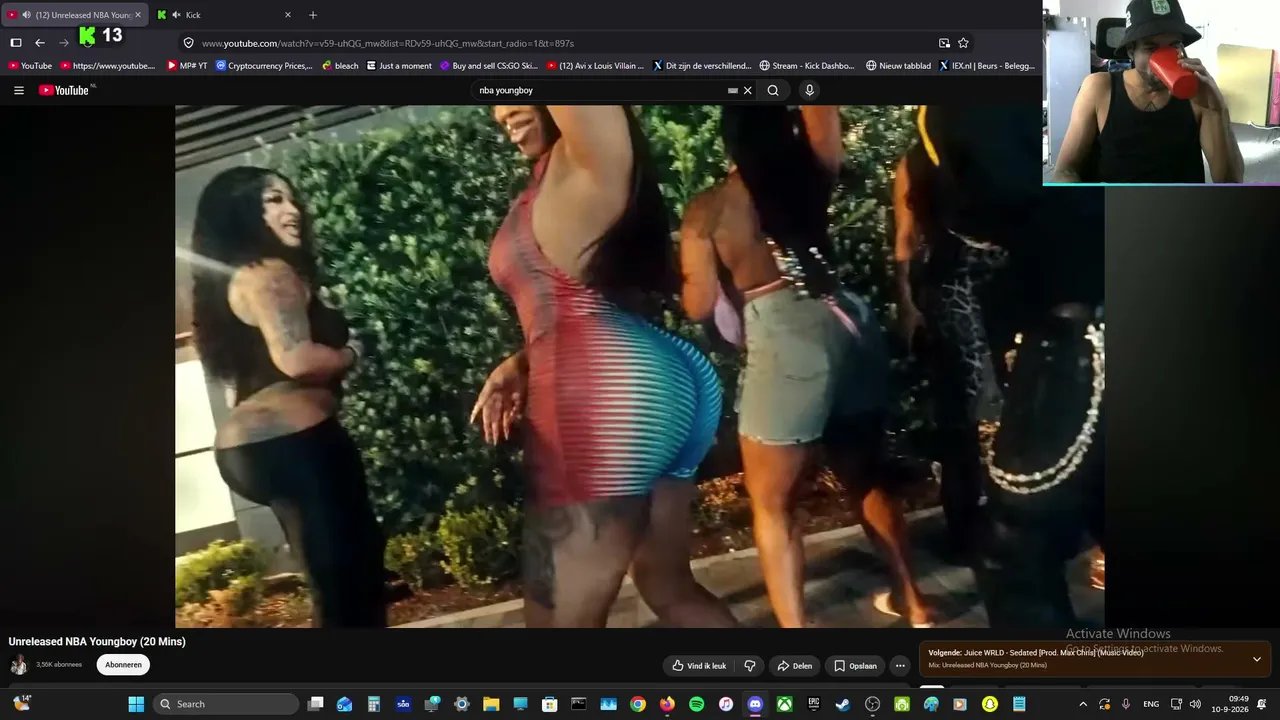Open Spotify from the taskbar
Image resolution: width=1280 pixels, height=720 pixels.
(696, 704)
